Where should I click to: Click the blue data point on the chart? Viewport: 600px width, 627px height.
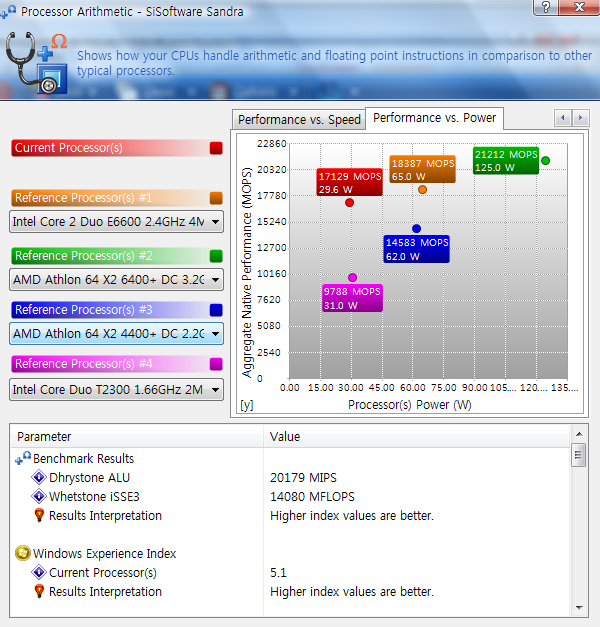[x=416, y=229]
